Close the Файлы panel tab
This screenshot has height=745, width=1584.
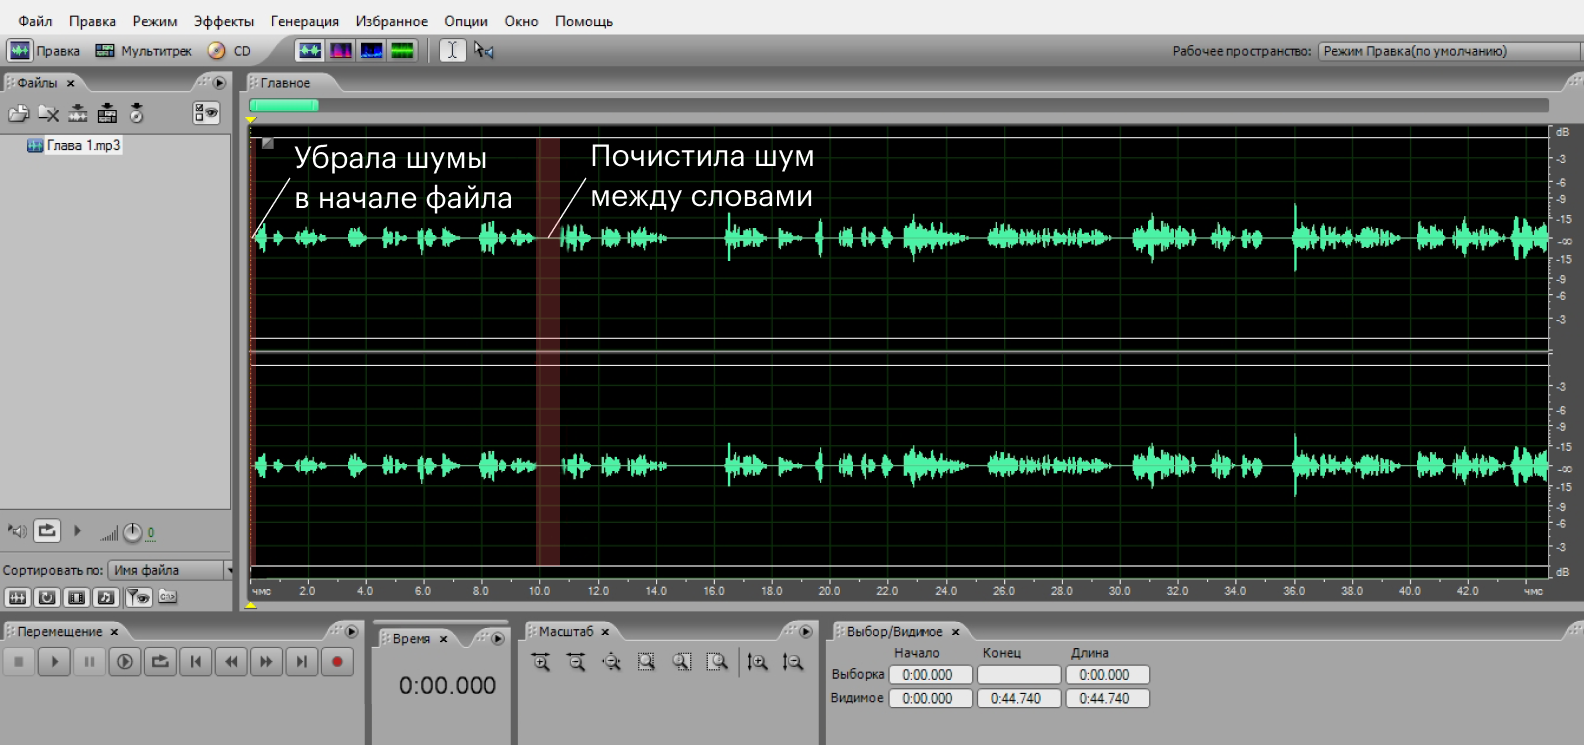(71, 84)
